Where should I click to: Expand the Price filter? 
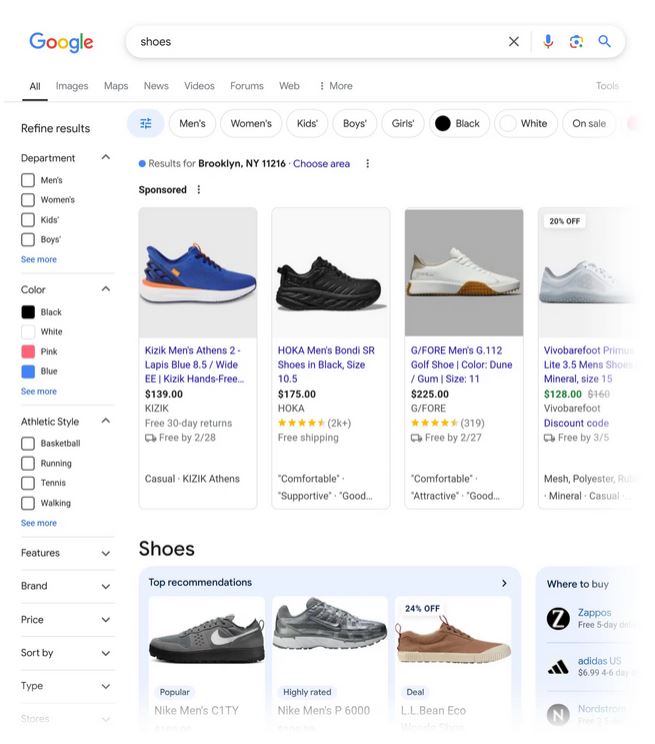point(106,620)
